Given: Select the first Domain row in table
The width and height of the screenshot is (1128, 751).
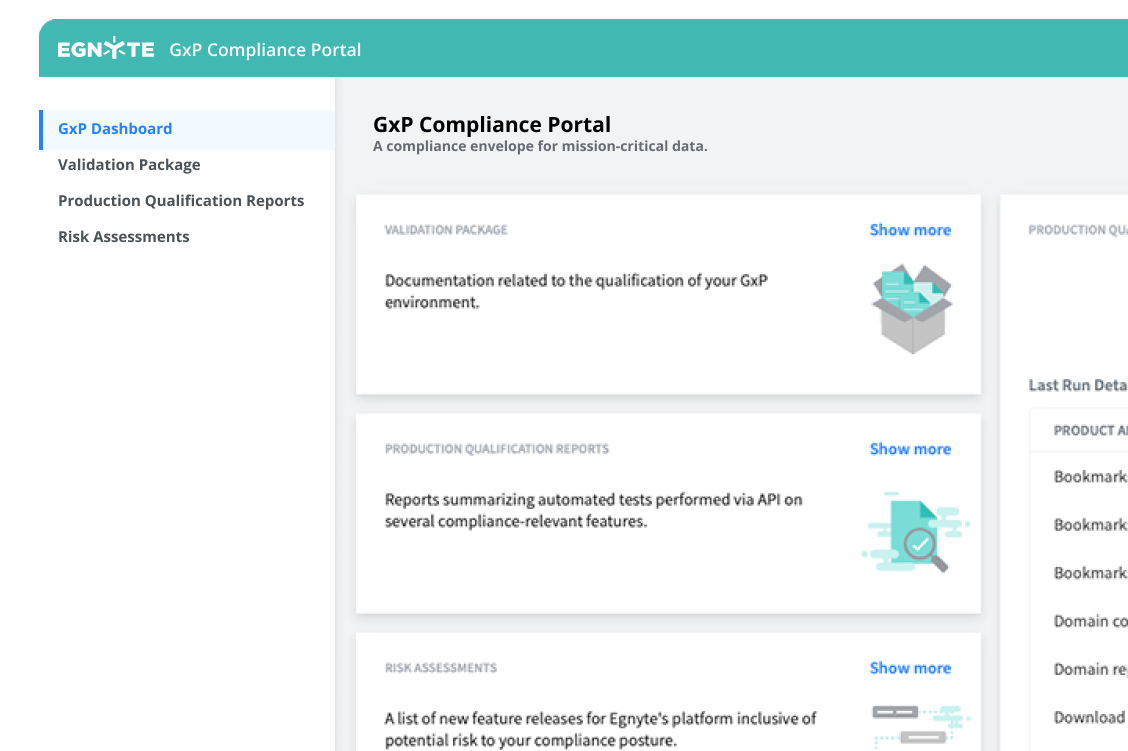Looking at the screenshot, I should [1089, 621].
